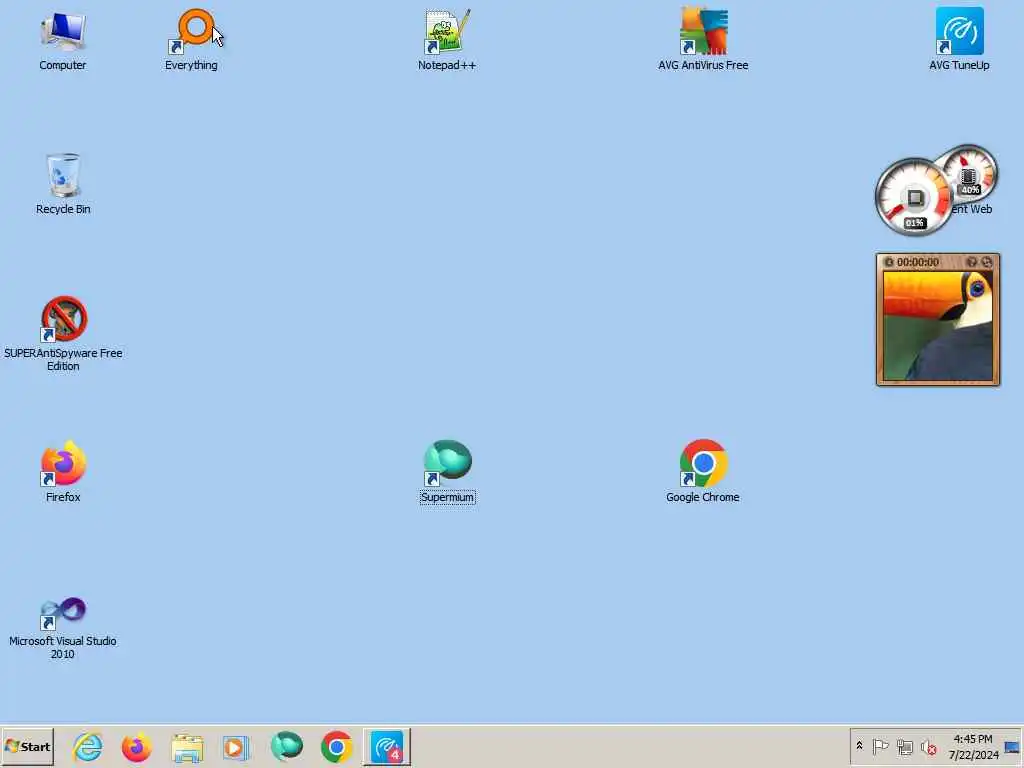Open Windows Explorer from the taskbar

coord(187,746)
